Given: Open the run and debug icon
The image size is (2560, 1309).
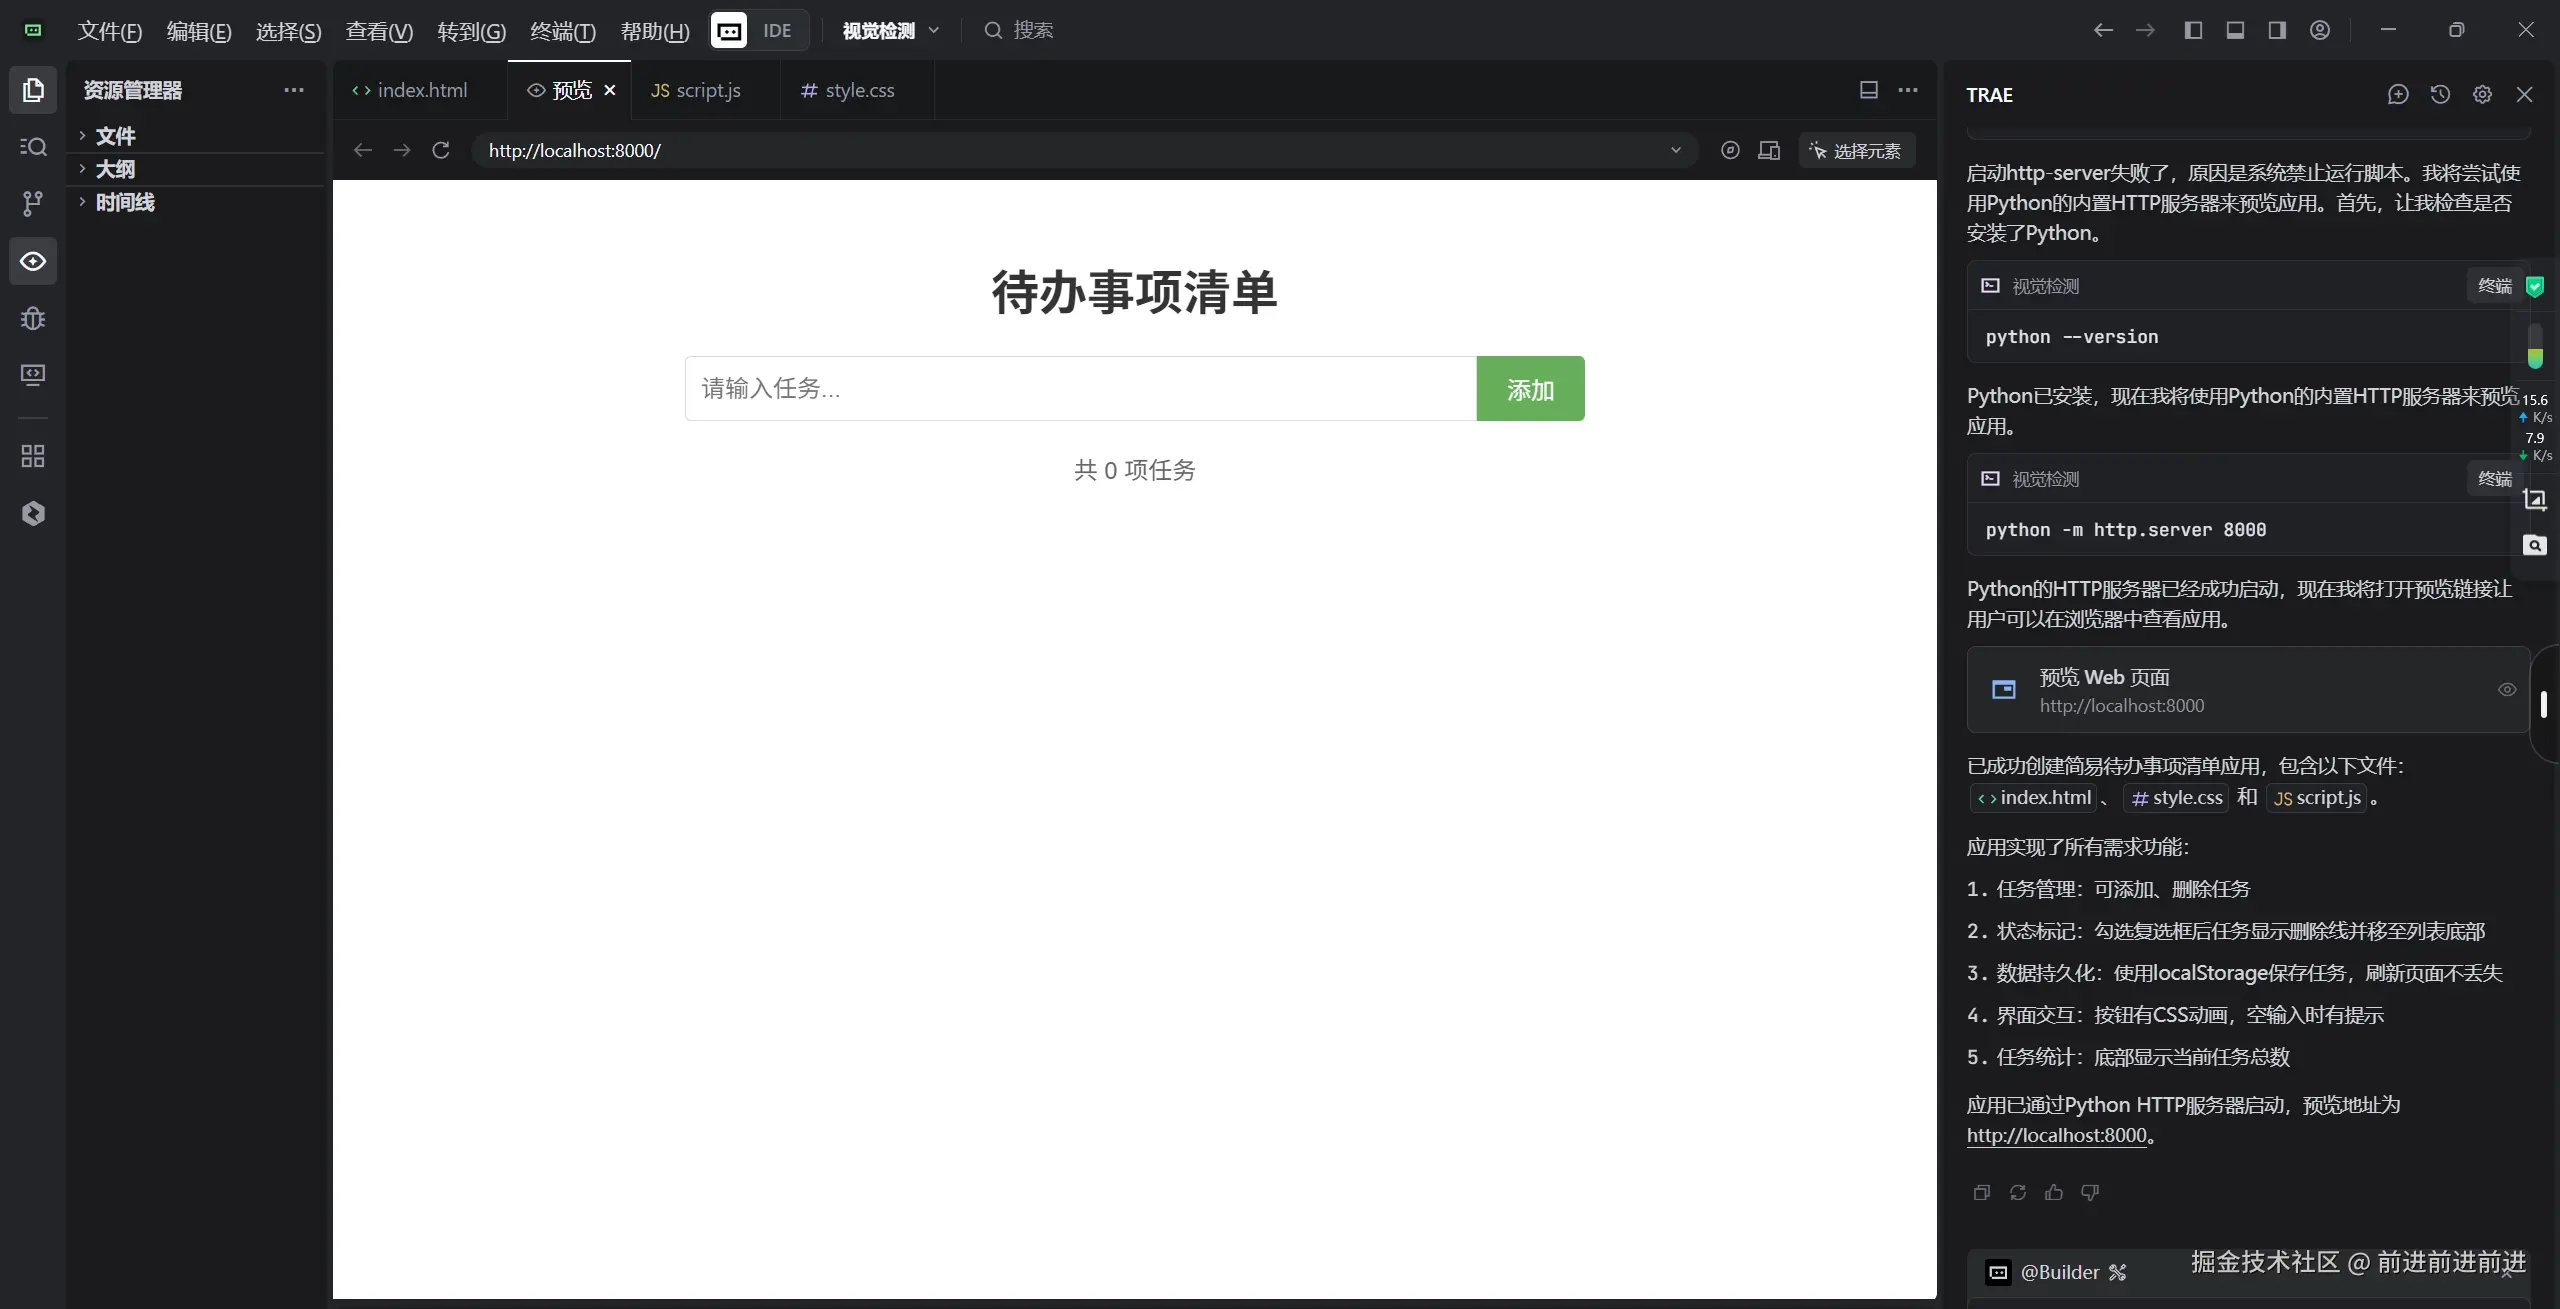Looking at the screenshot, I should 32,318.
